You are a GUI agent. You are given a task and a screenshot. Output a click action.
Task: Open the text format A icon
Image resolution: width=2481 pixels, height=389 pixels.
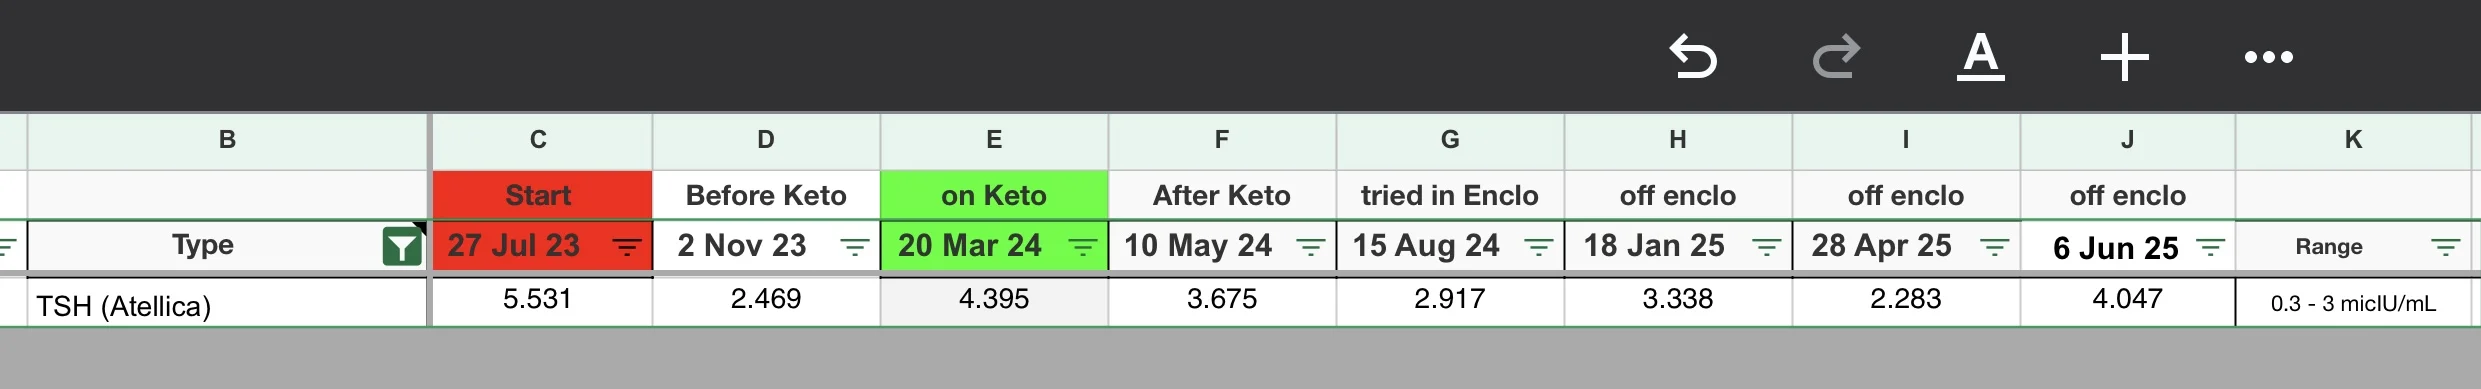[1981, 56]
